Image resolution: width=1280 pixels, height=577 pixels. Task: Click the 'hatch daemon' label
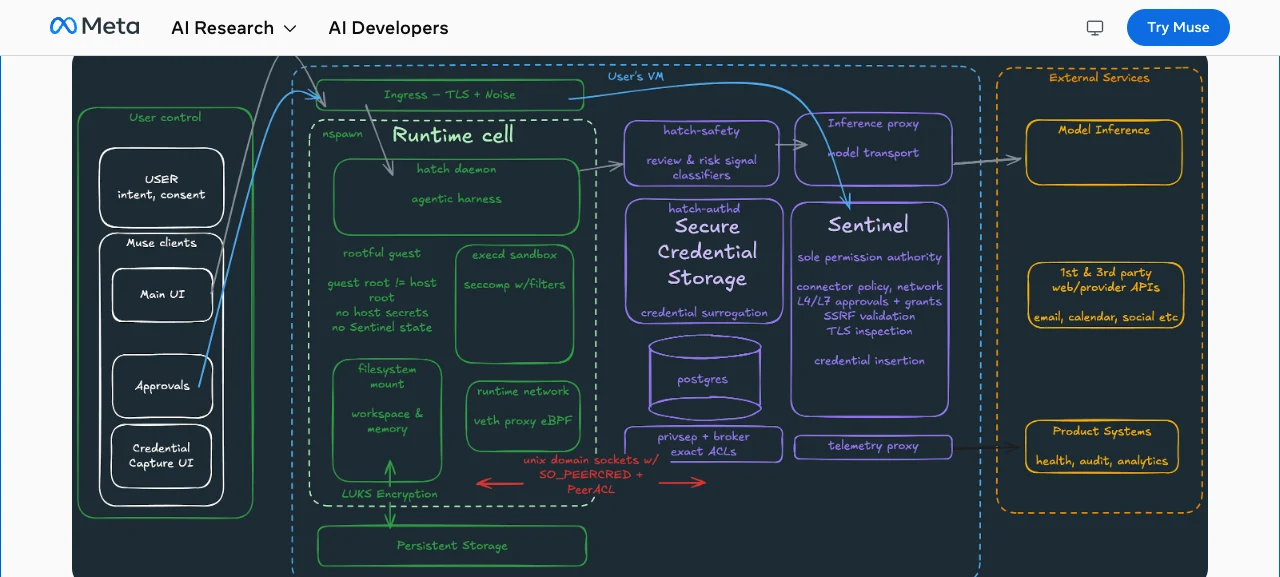pyautogui.click(x=456, y=169)
